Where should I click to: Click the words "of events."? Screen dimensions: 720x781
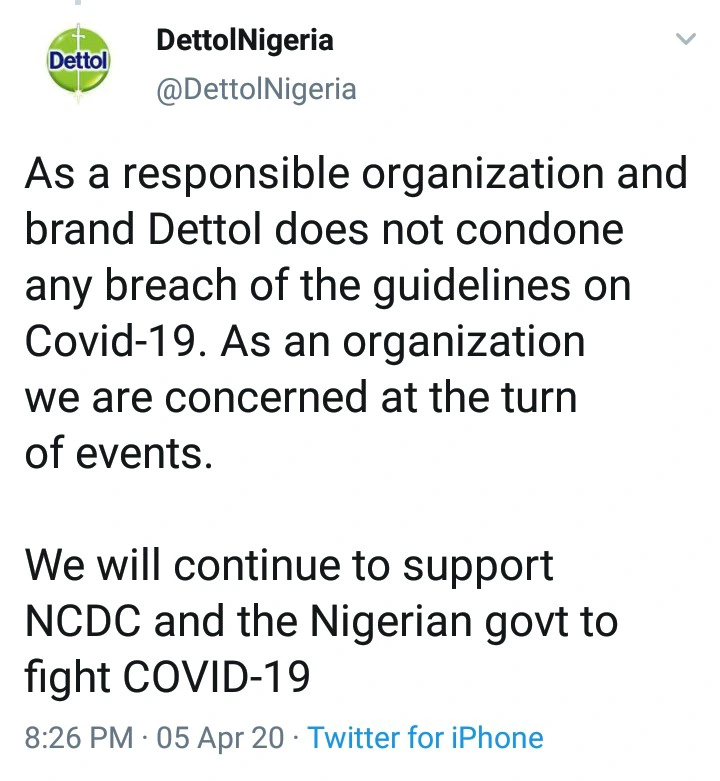pyautogui.click(x=119, y=454)
